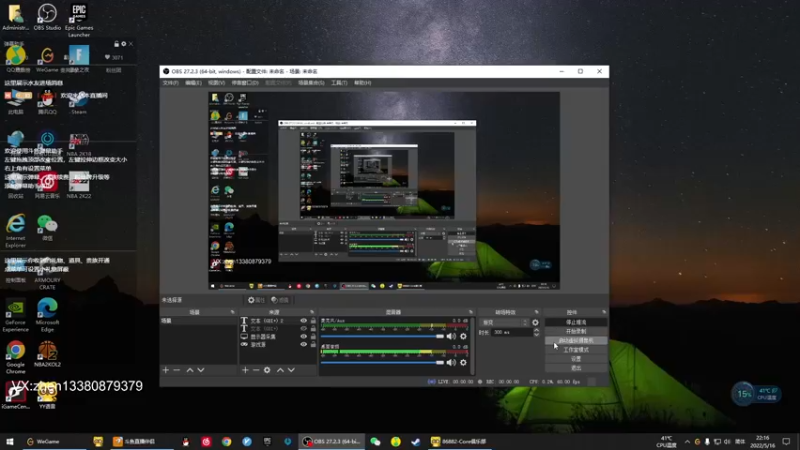Viewport: 800px width, 450px height.
Task: Remove selected scene with minus icon
Action: click(177, 370)
